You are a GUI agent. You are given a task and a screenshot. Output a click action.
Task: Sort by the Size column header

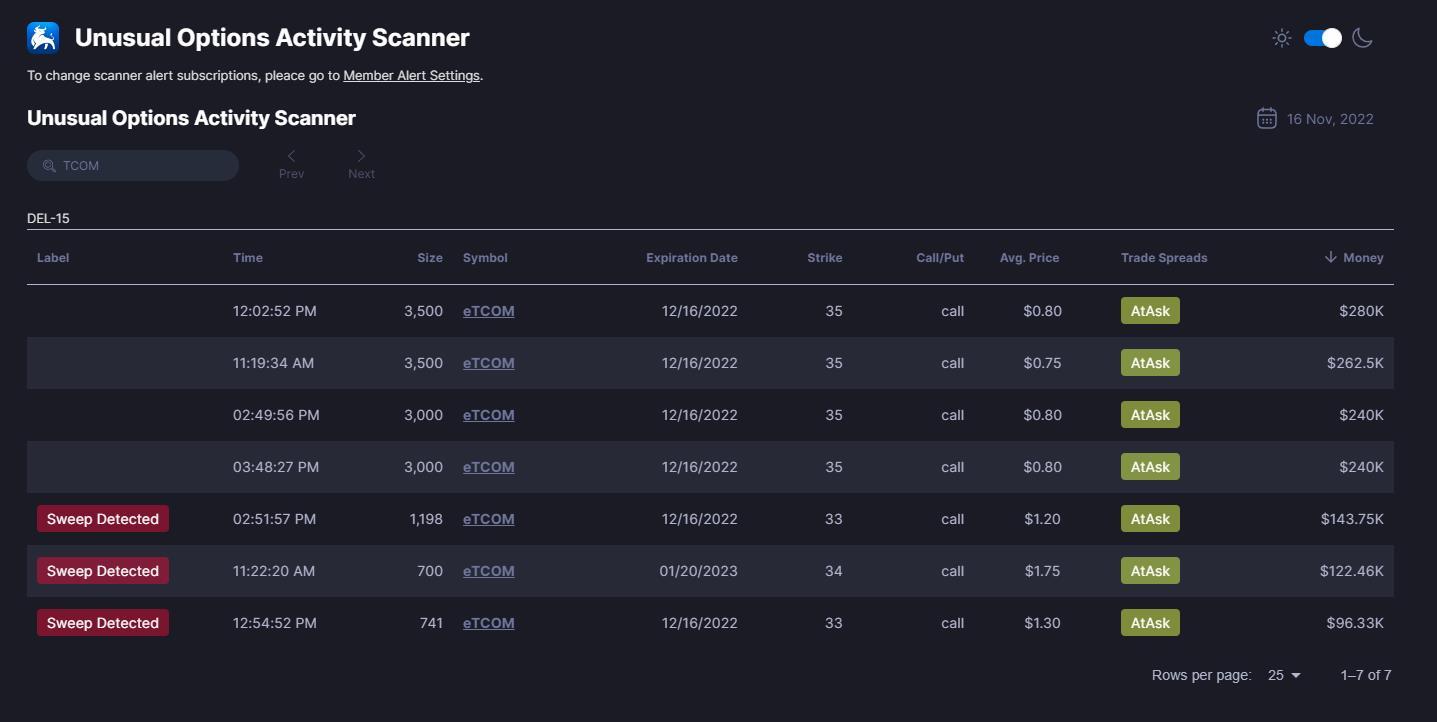tap(430, 258)
